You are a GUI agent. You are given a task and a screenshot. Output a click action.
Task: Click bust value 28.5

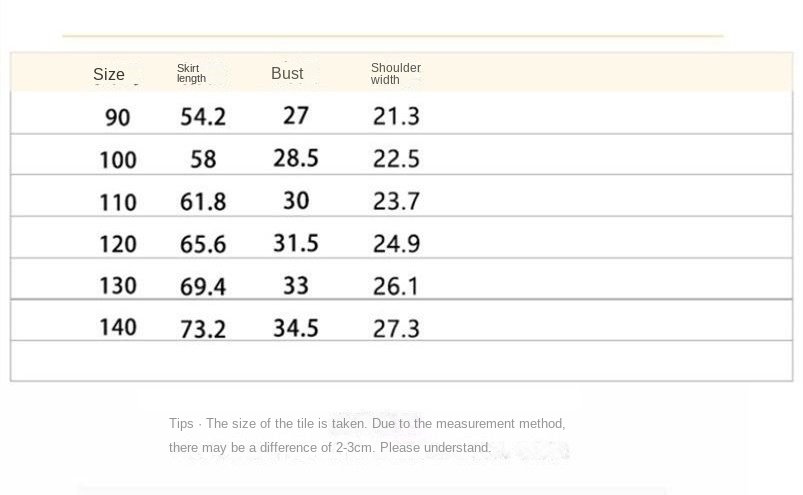[x=296, y=158]
